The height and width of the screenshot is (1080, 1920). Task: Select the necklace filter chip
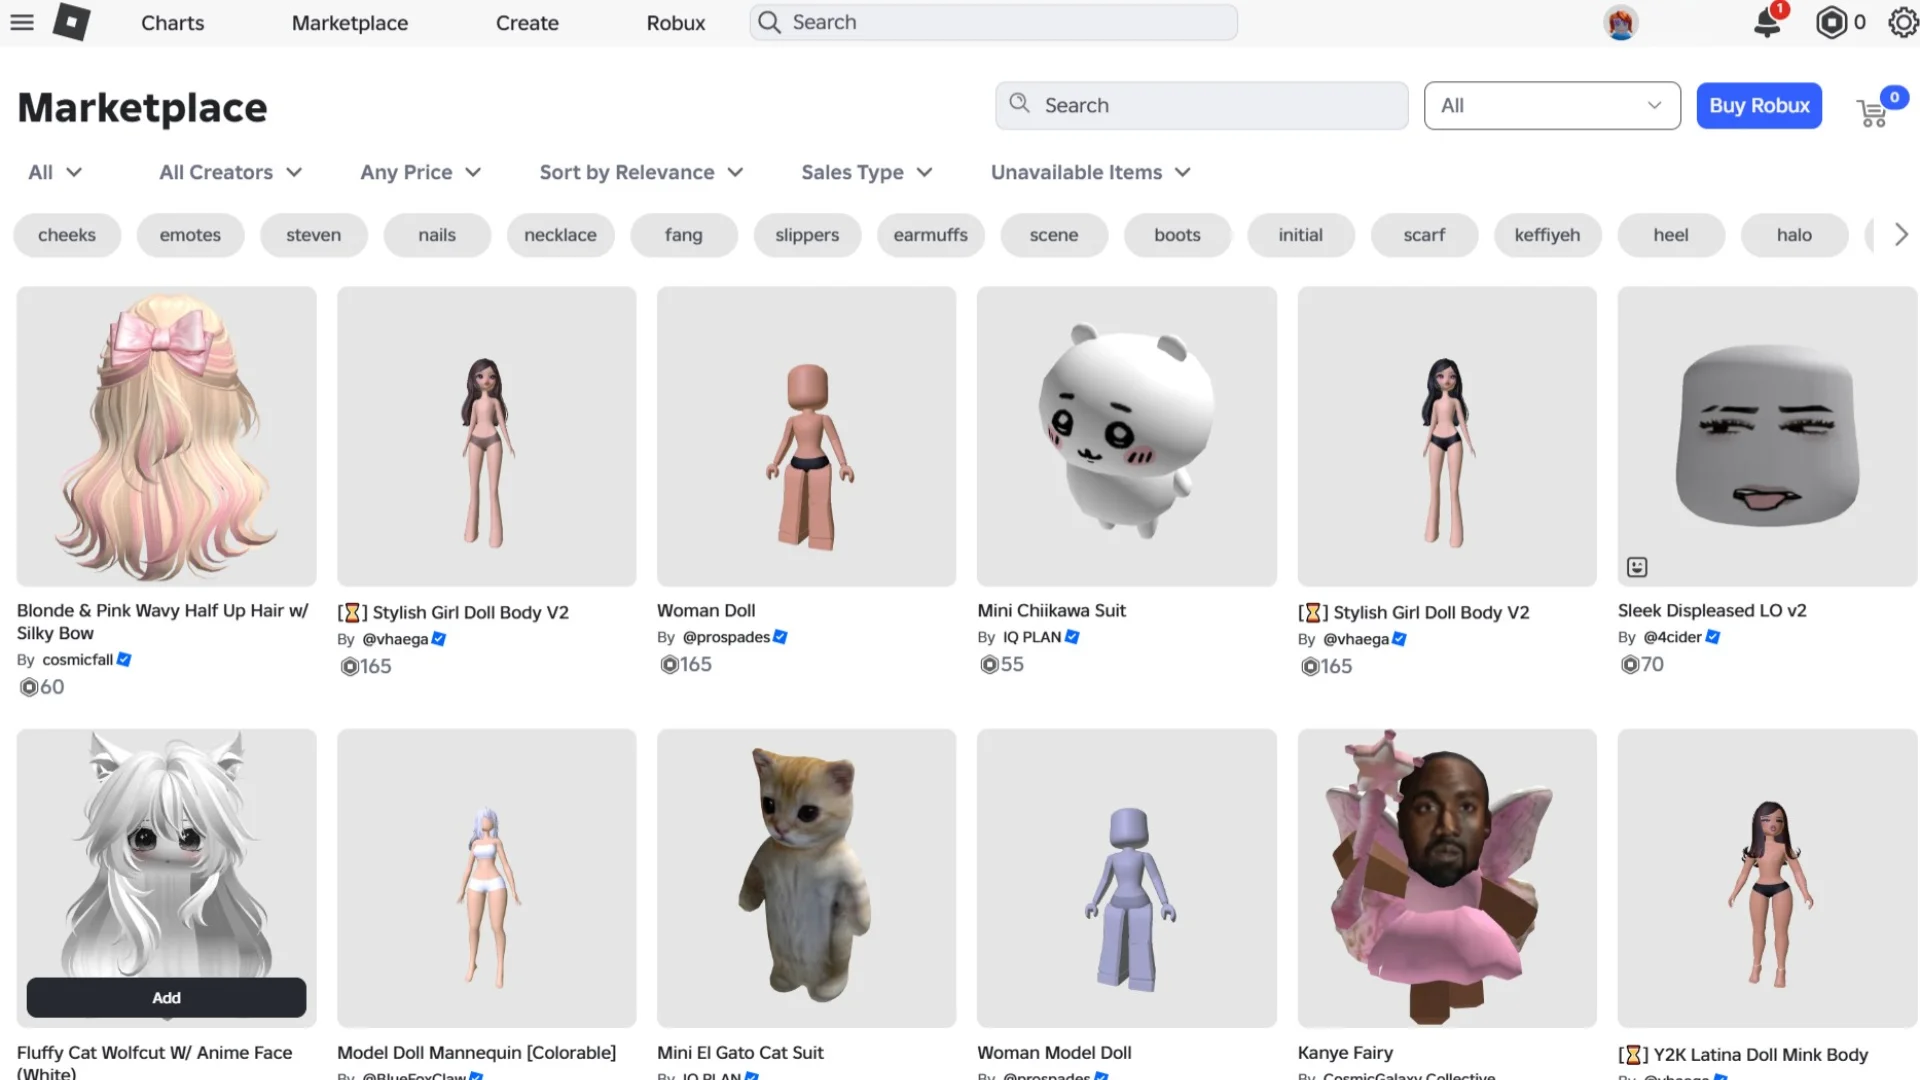pyautogui.click(x=560, y=235)
